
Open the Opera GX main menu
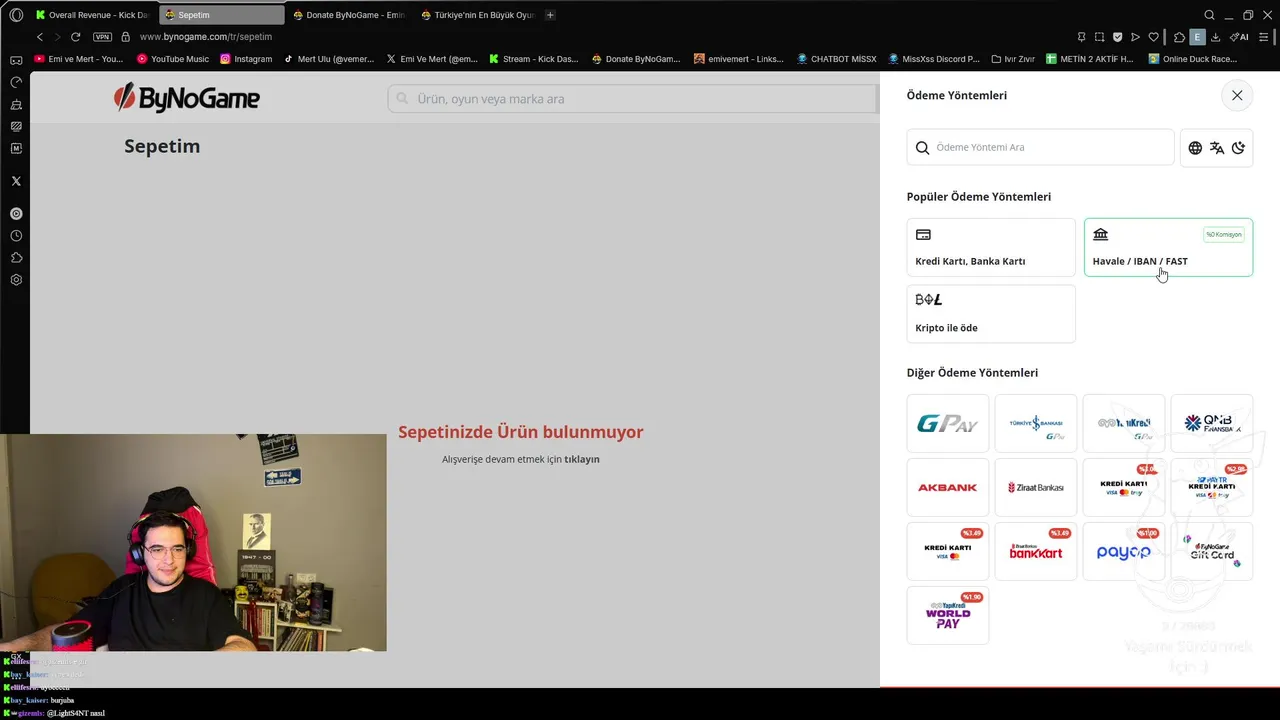click(x=16, y=15)
